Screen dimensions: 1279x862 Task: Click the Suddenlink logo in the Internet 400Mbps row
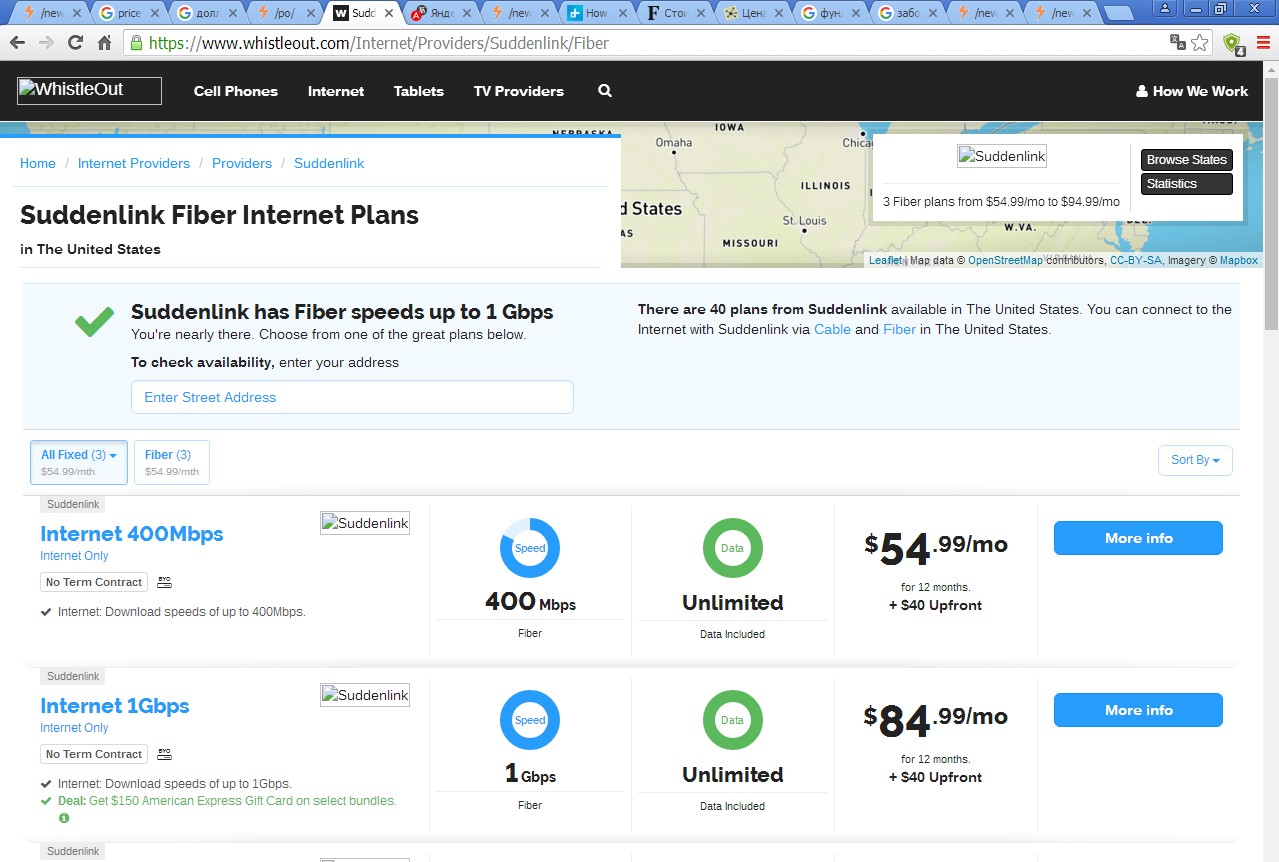pos(365,523)
